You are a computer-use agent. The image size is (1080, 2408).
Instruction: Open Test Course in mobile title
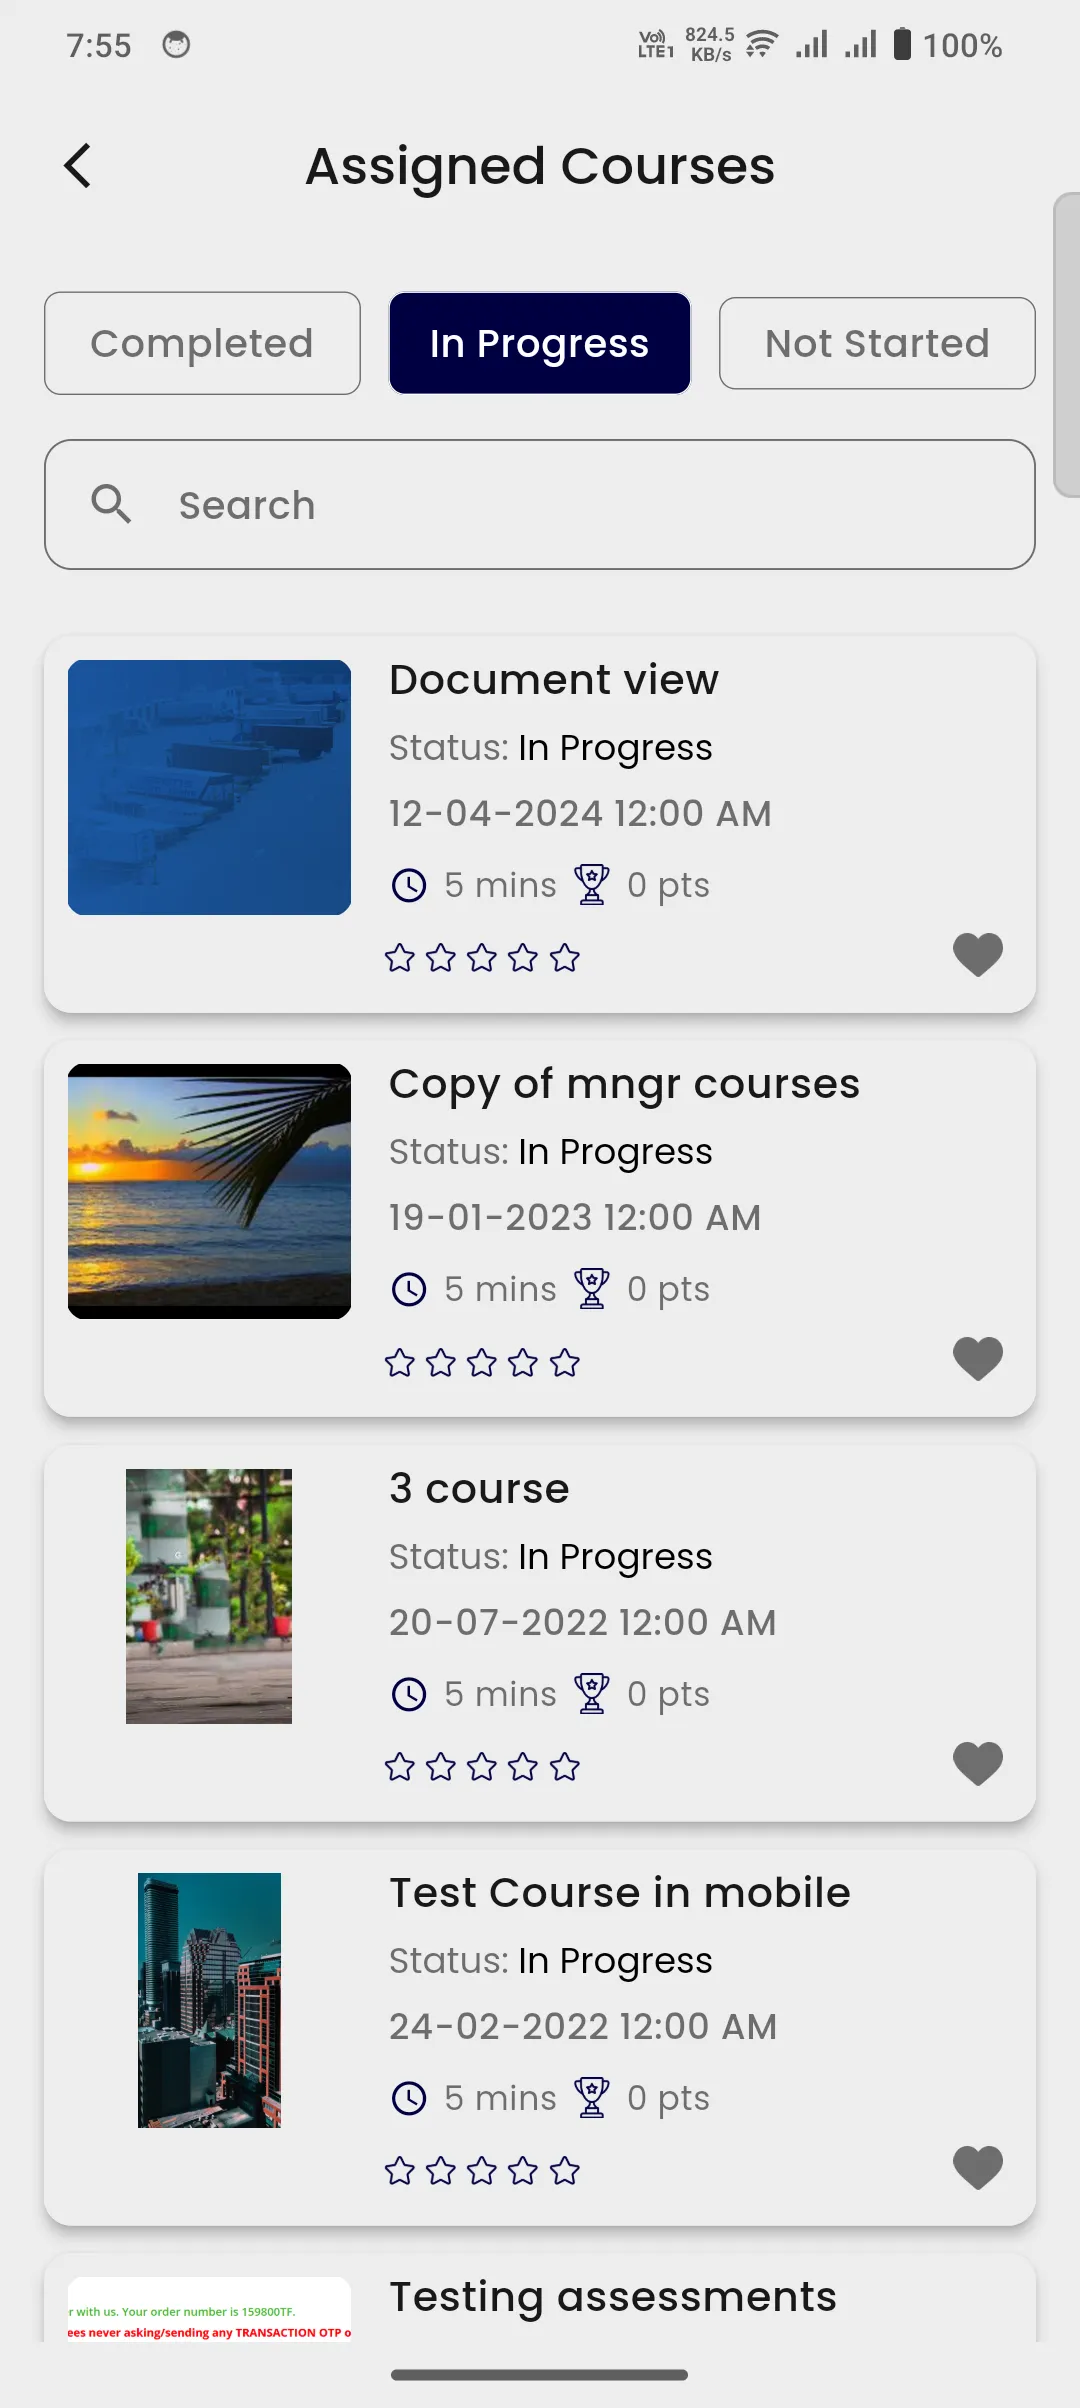[x=620, y=1893]
